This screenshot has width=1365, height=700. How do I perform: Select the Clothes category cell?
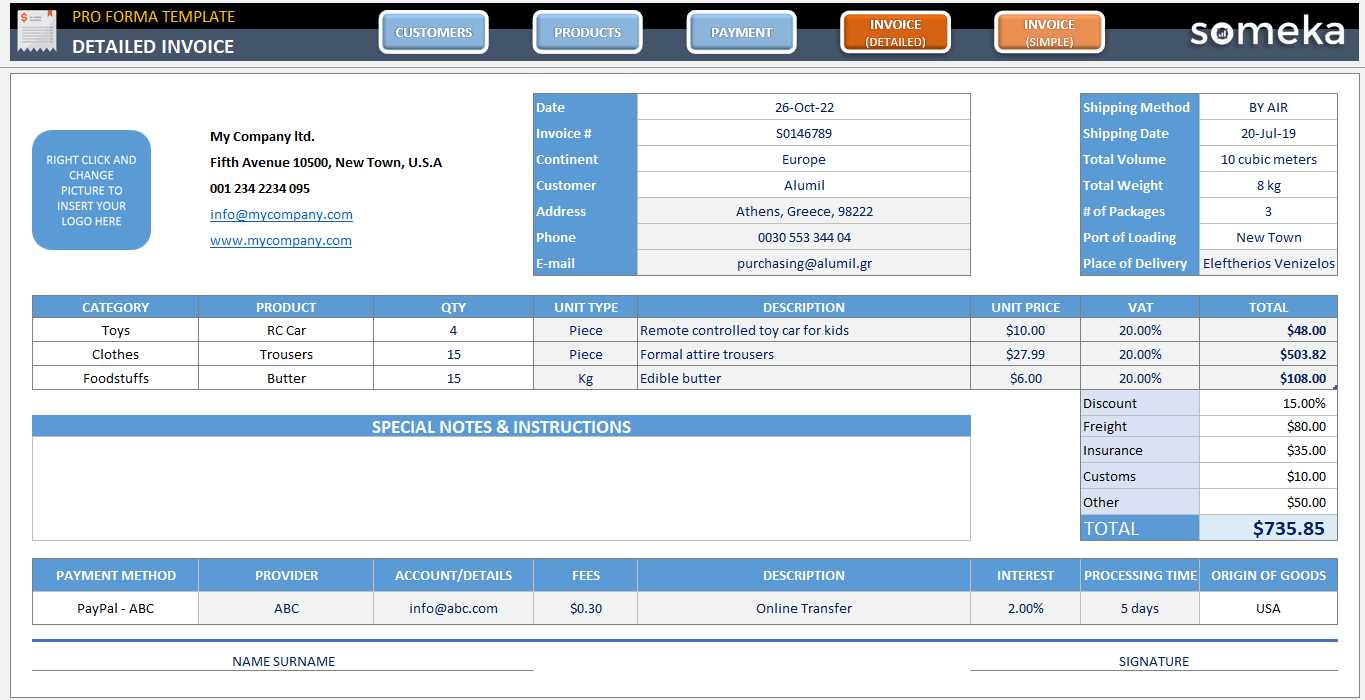click(115, 354)
